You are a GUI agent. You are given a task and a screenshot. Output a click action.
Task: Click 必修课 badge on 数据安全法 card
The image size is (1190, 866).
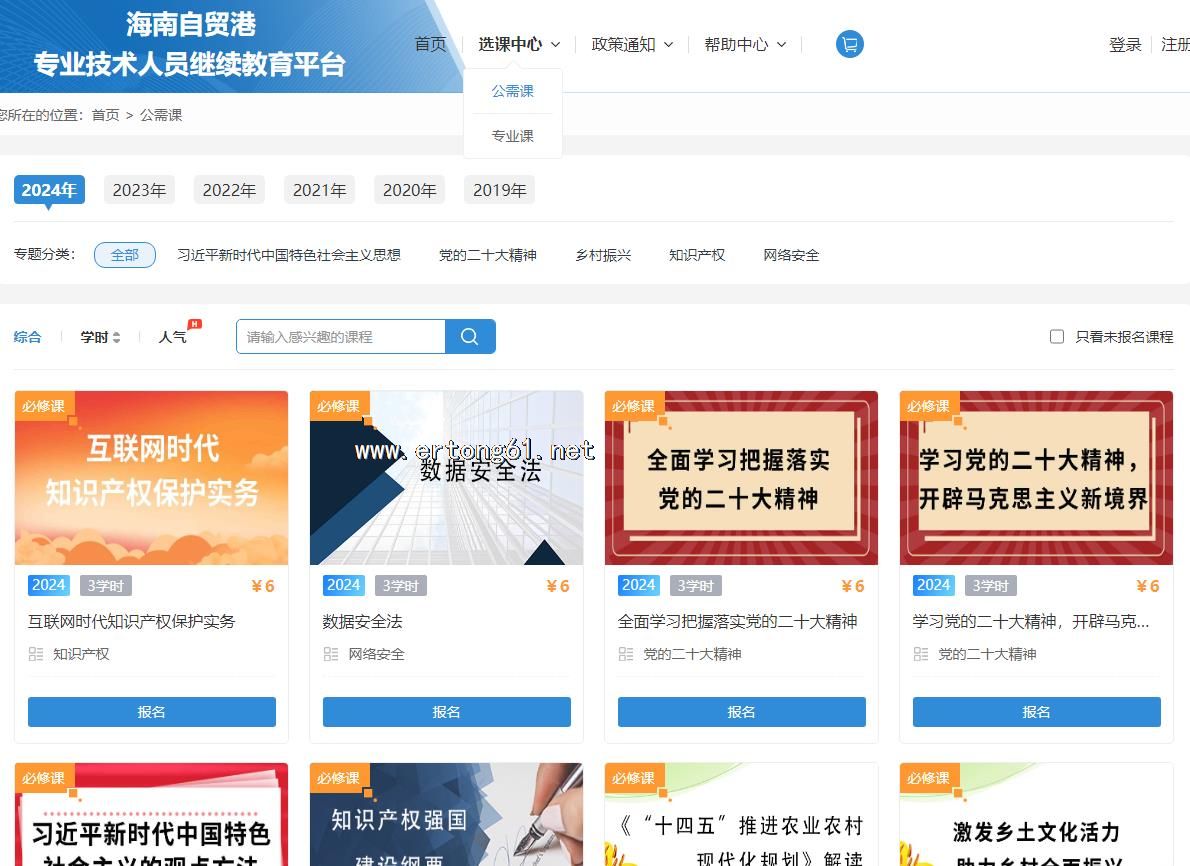(338, 406)
